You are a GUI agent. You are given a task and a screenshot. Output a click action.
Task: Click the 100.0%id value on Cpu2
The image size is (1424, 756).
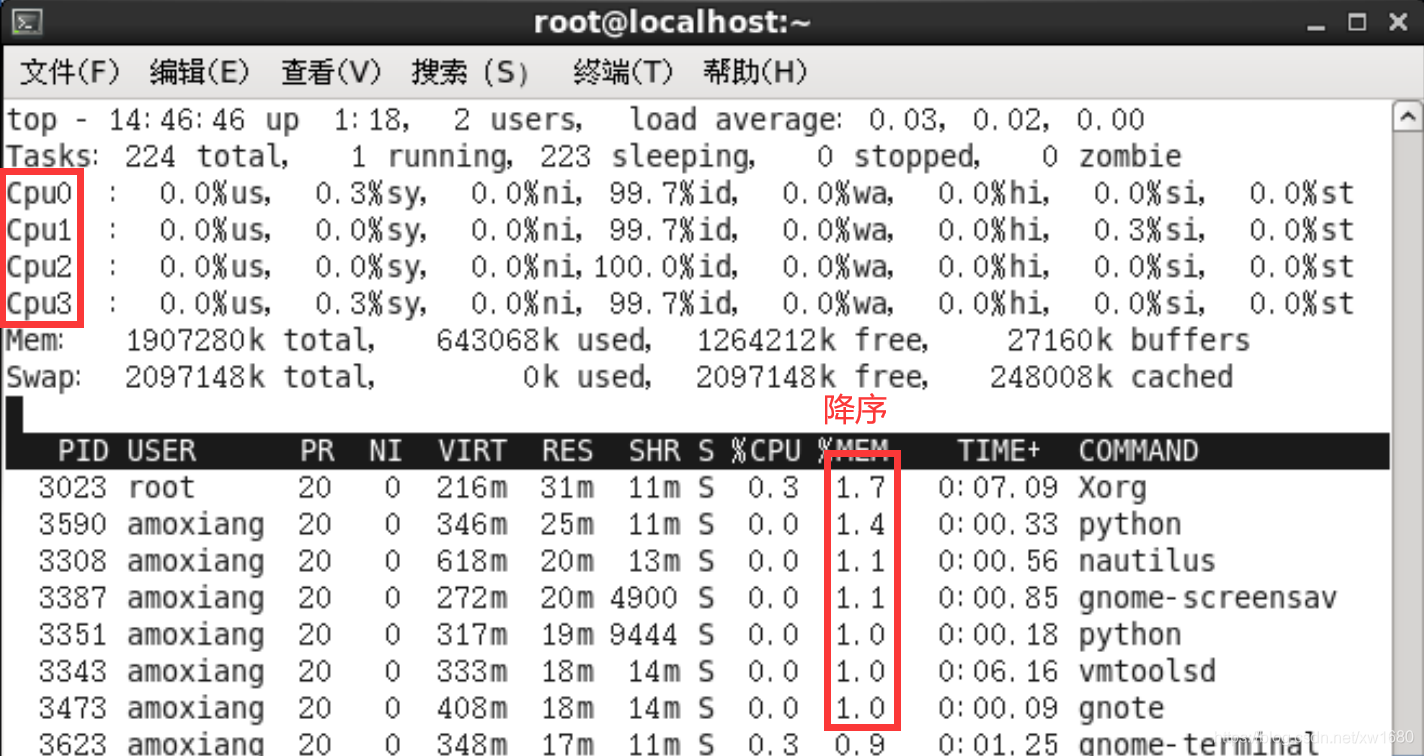coord(665,267)
